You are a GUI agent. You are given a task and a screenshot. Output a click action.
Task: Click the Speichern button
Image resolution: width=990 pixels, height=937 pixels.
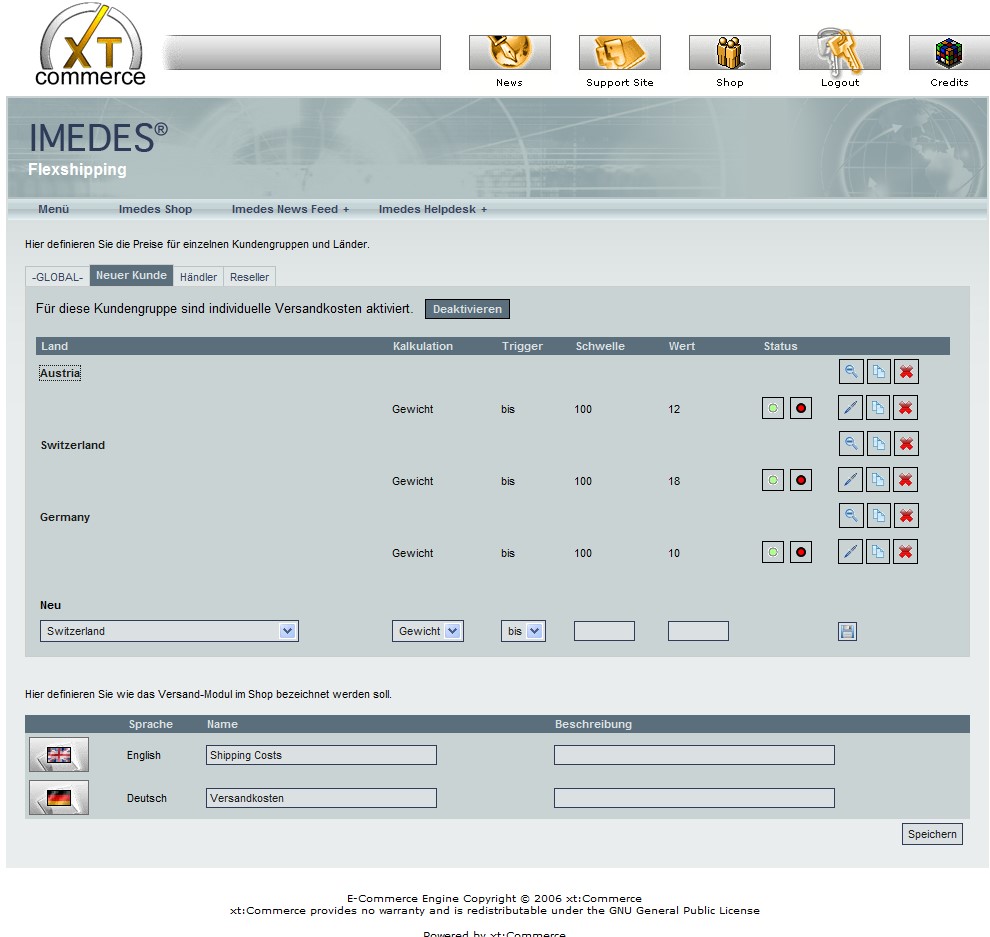pos(932,834)
